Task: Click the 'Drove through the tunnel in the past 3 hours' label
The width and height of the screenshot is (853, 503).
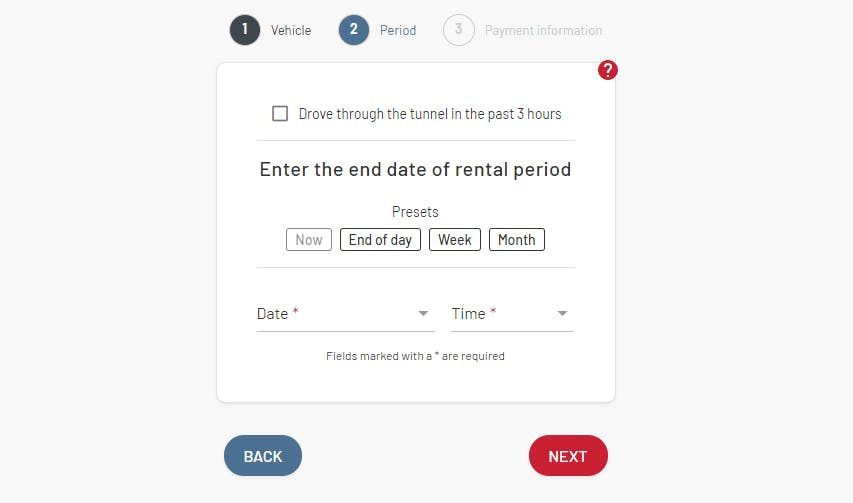Action: point(430,114)
